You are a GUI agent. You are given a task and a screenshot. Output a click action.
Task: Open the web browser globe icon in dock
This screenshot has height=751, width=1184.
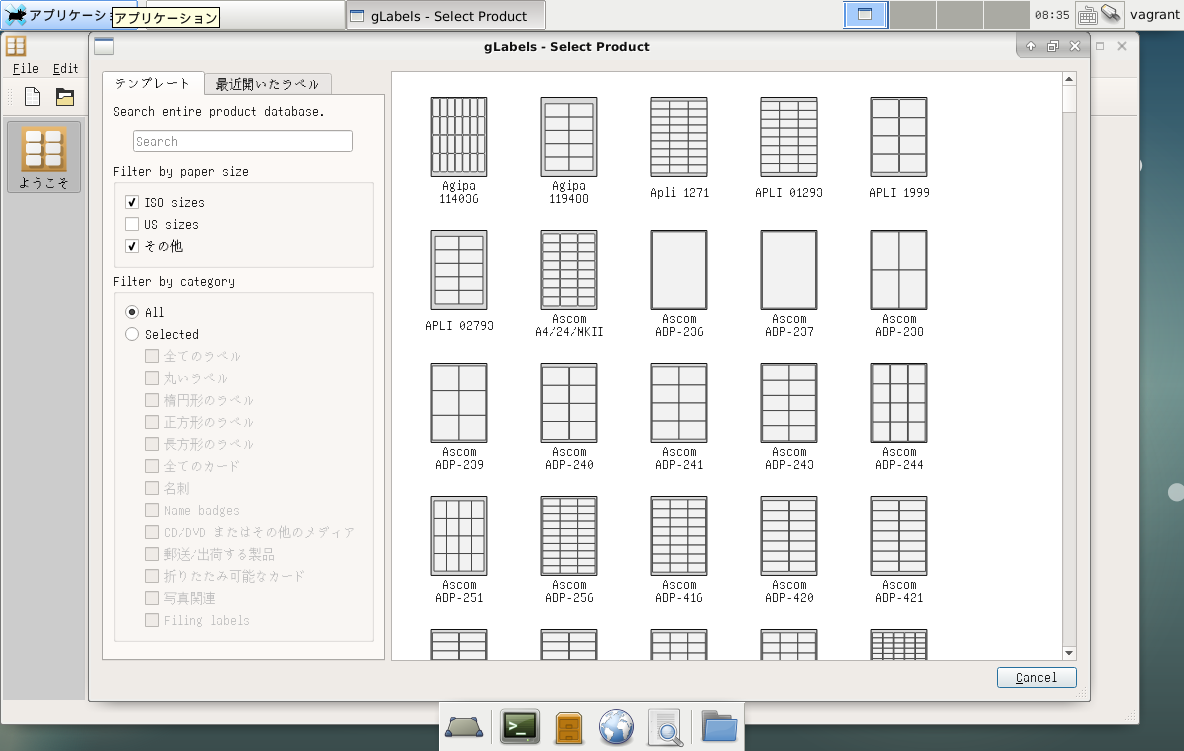click(x=617, y=727)
